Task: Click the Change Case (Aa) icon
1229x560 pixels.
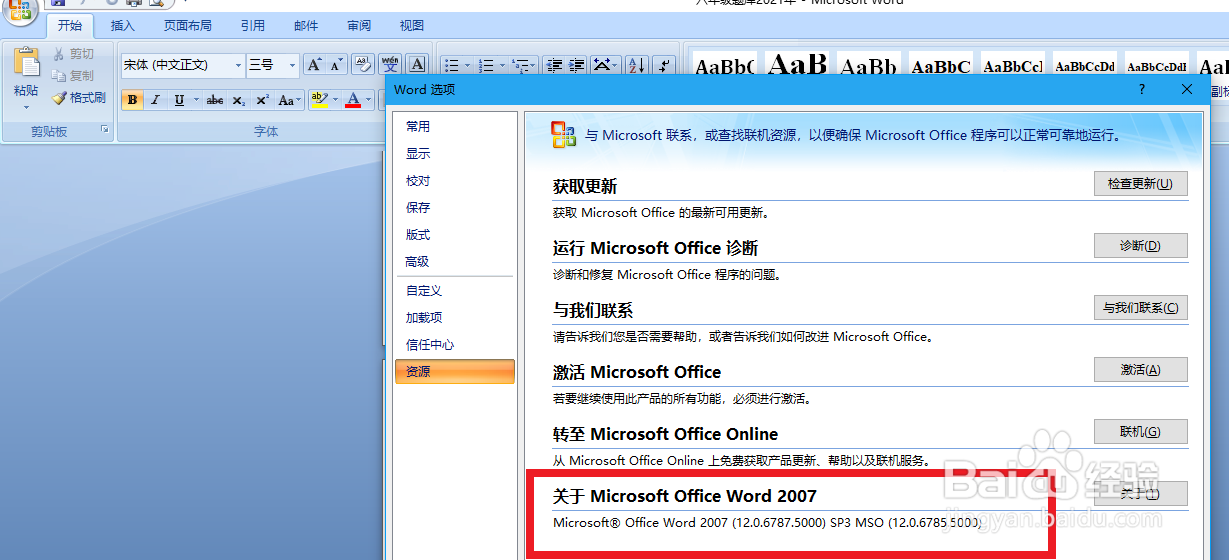Action: [x=289, y=100]
